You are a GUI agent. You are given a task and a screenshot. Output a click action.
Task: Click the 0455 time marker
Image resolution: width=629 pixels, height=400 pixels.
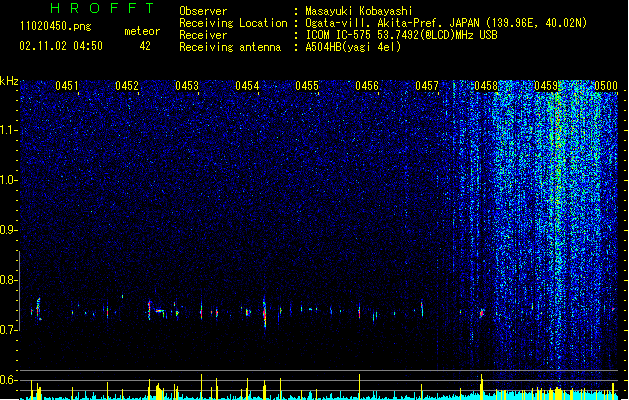tap(307, 86)
